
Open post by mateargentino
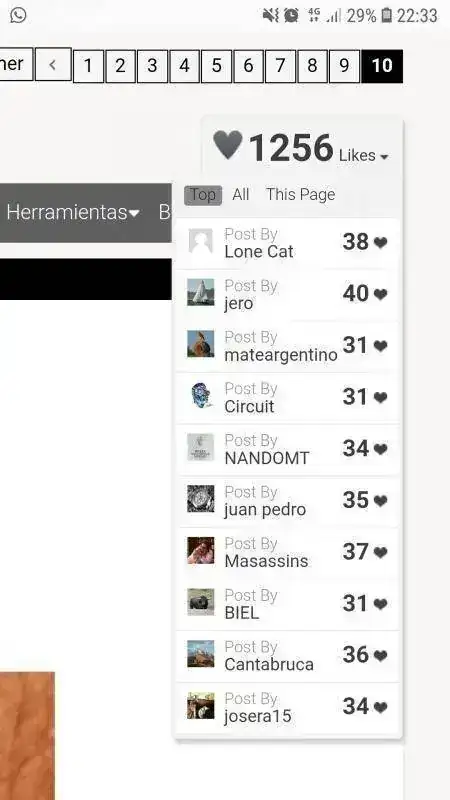(287, 346)
